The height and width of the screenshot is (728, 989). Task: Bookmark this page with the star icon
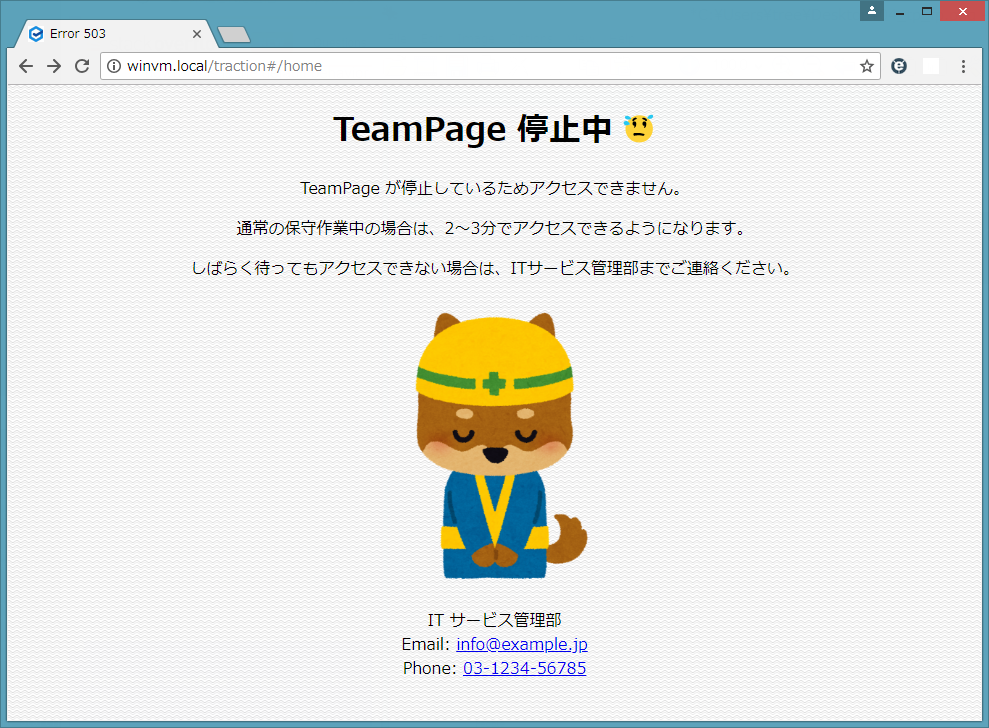click(x=866, y=66)
